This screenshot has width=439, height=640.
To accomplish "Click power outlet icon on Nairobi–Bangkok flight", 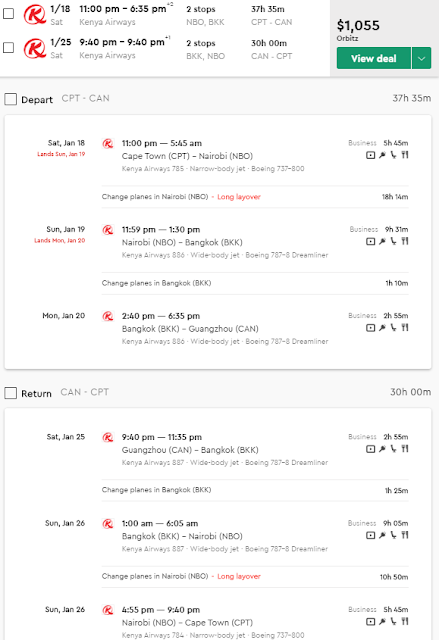I will [382, 241].
